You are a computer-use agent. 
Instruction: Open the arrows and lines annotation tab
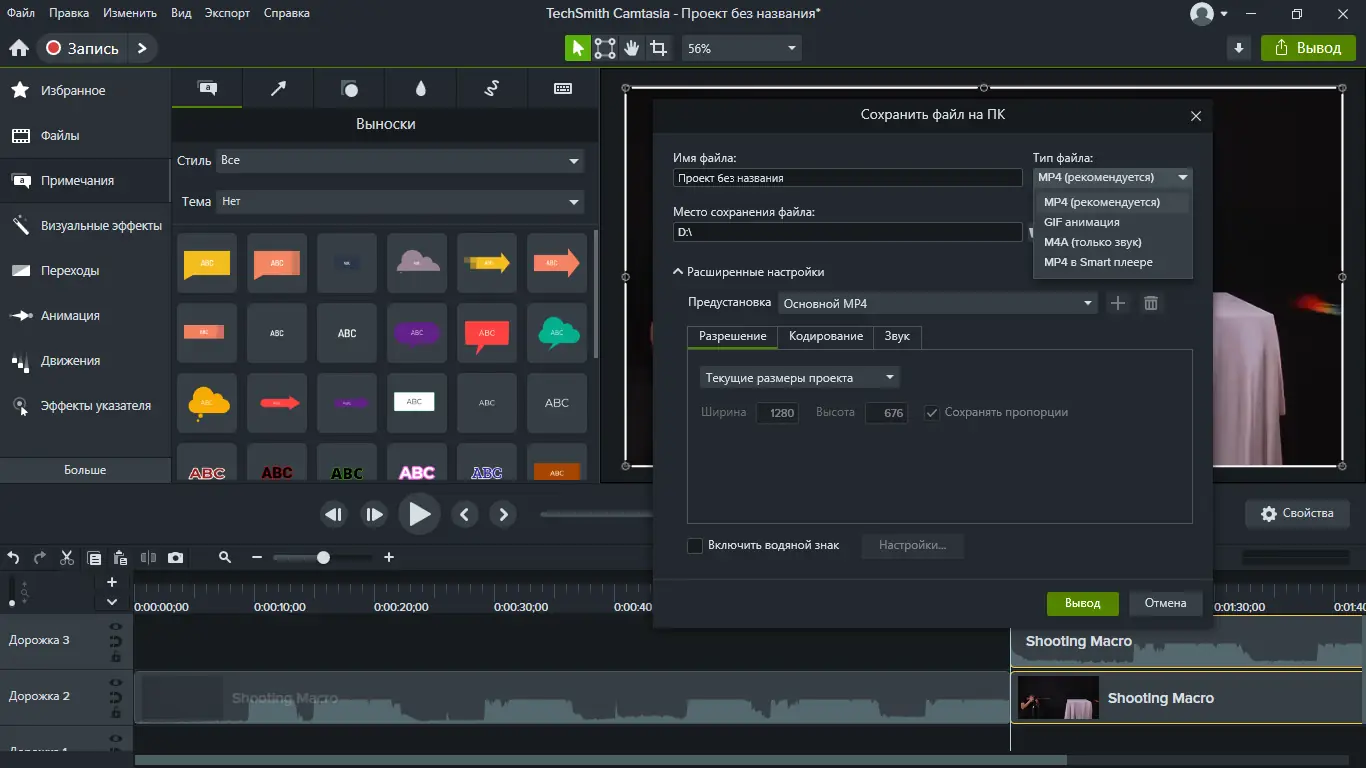pyautogui.click(x=278, y=89)
